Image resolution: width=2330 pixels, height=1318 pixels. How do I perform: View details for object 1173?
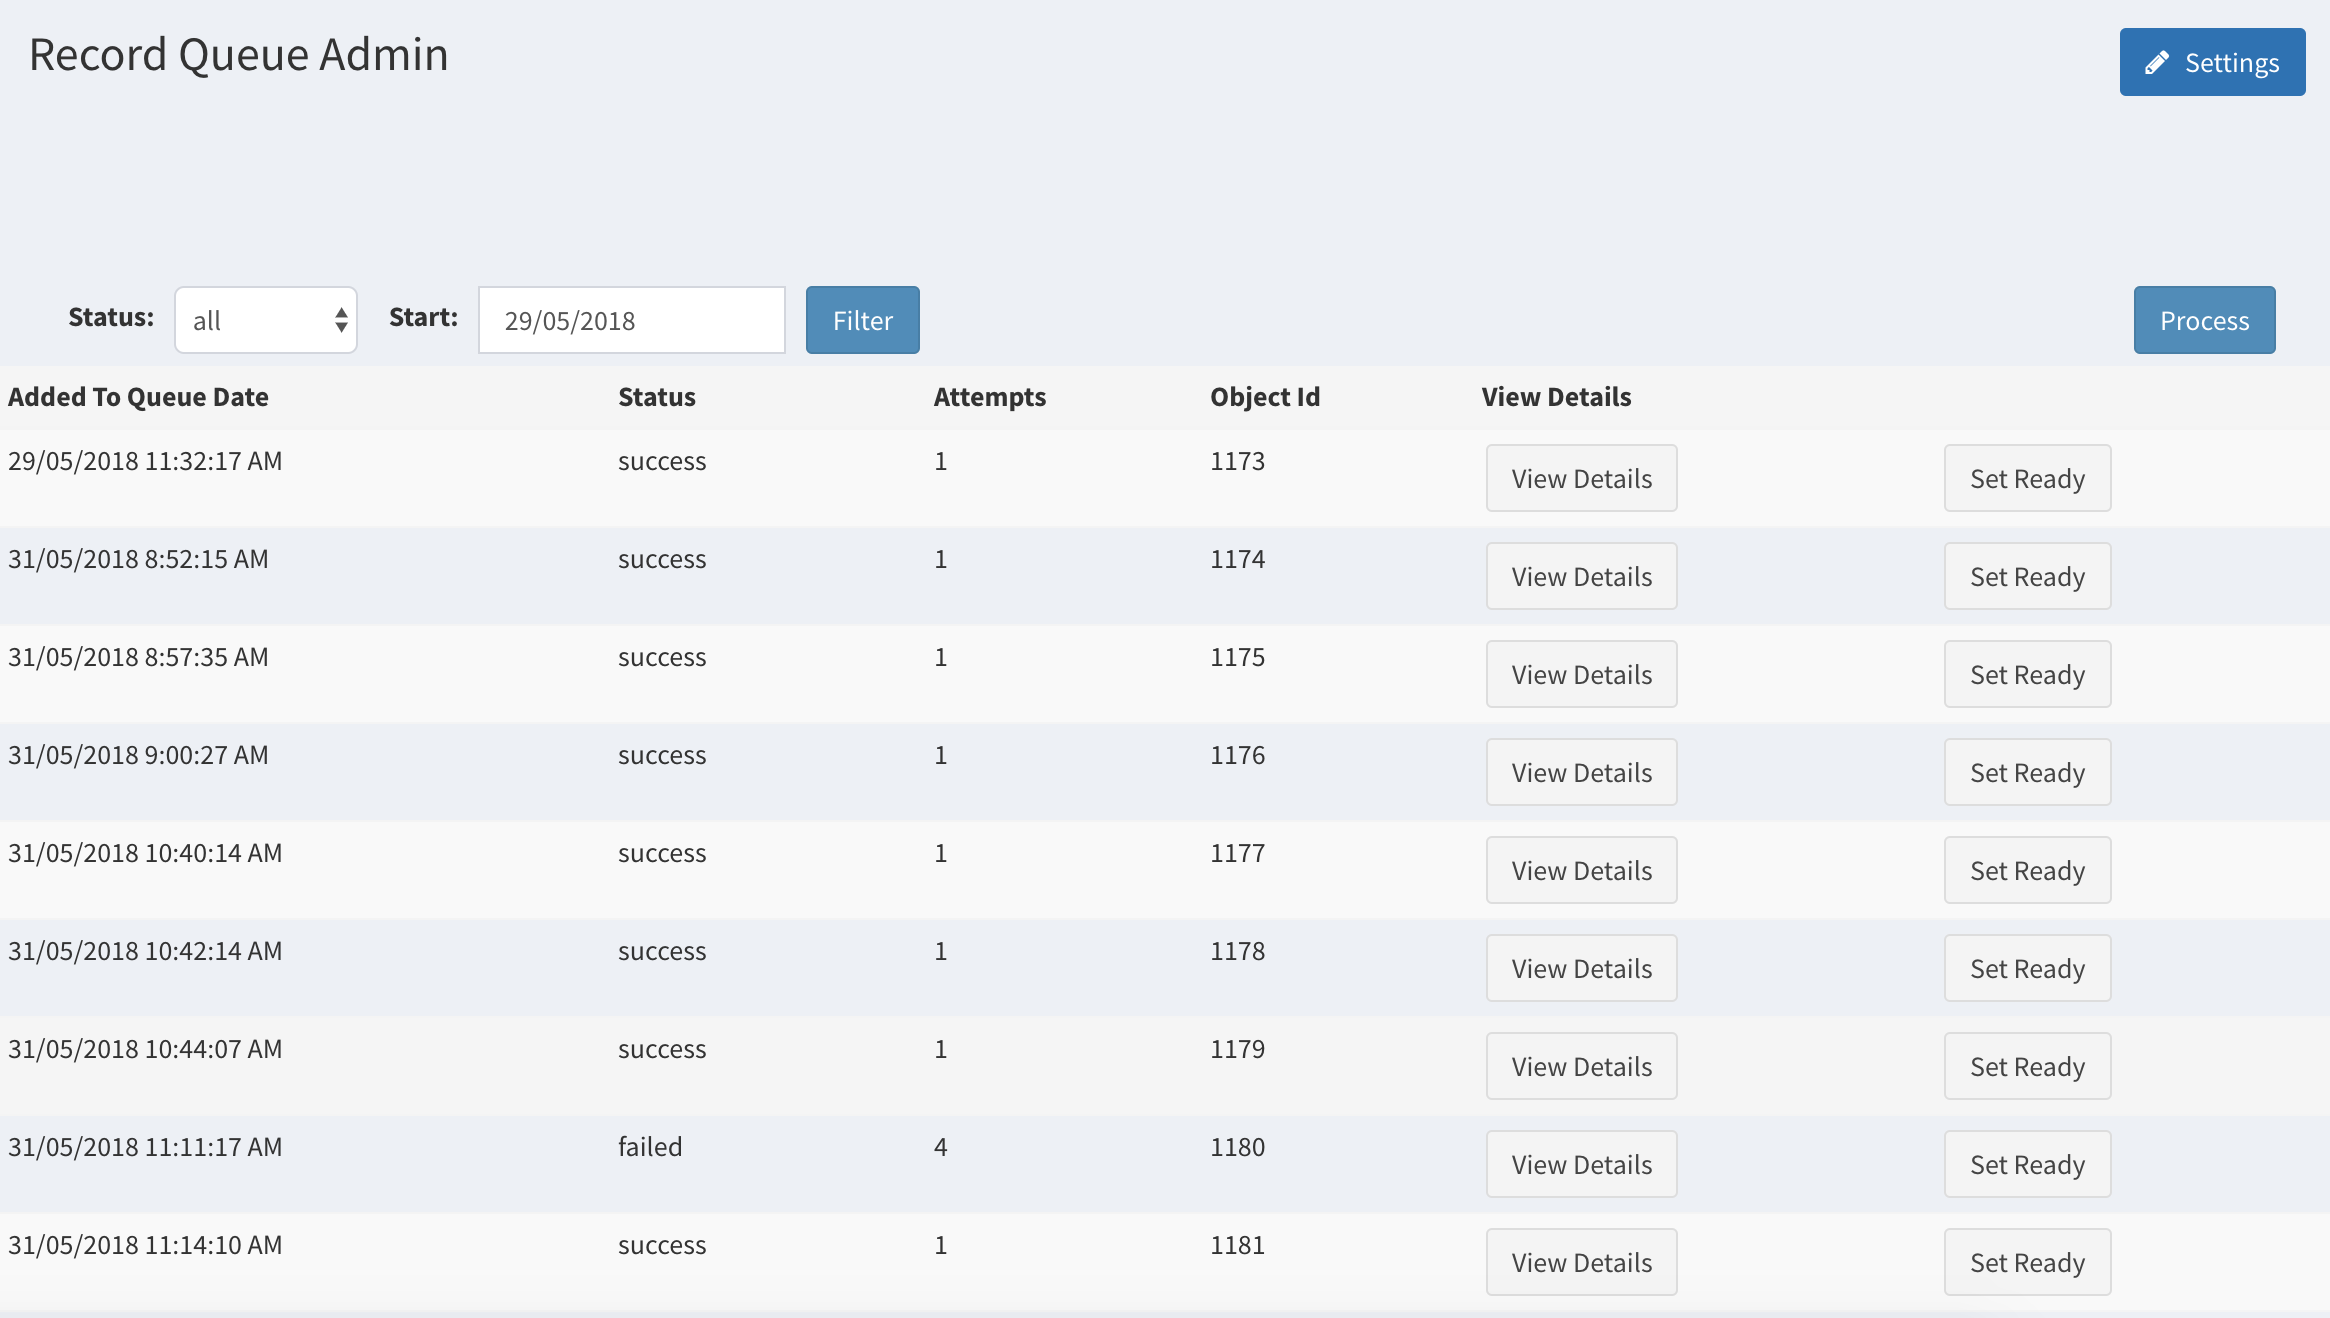1581,478
